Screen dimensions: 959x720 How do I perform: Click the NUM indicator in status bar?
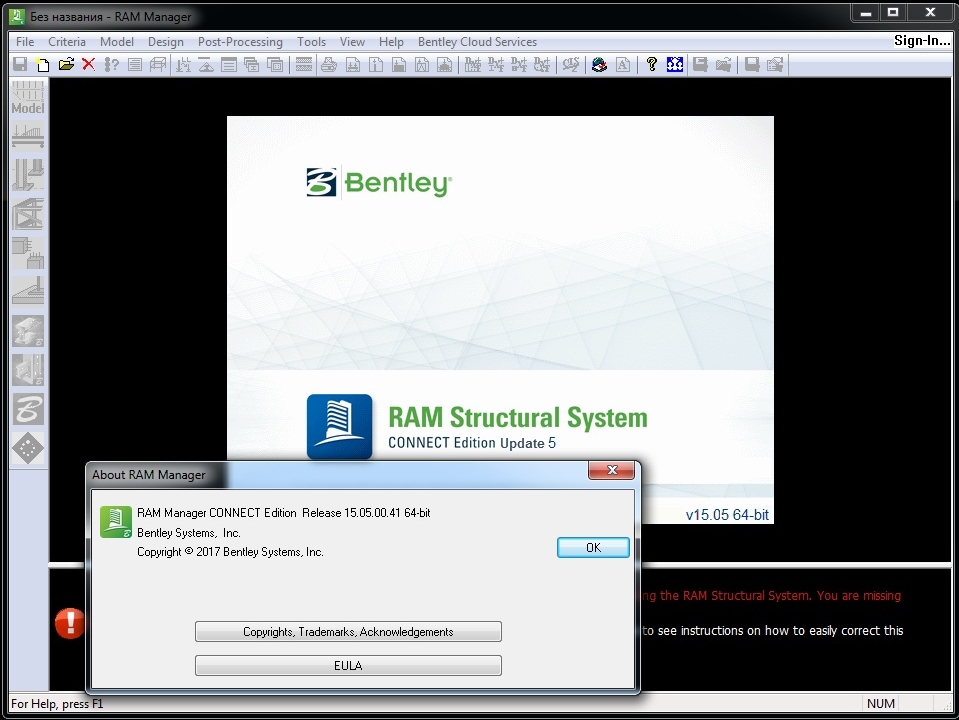pyautogui.click(x=881, y=703)
